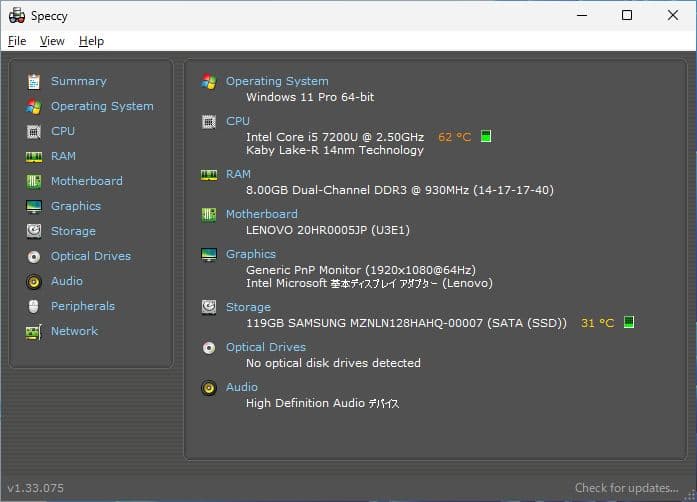Click the Graphics monitor icon in sidebar
Image resolution: width=697 pixels, height=502 pixels.
point(34,206)
